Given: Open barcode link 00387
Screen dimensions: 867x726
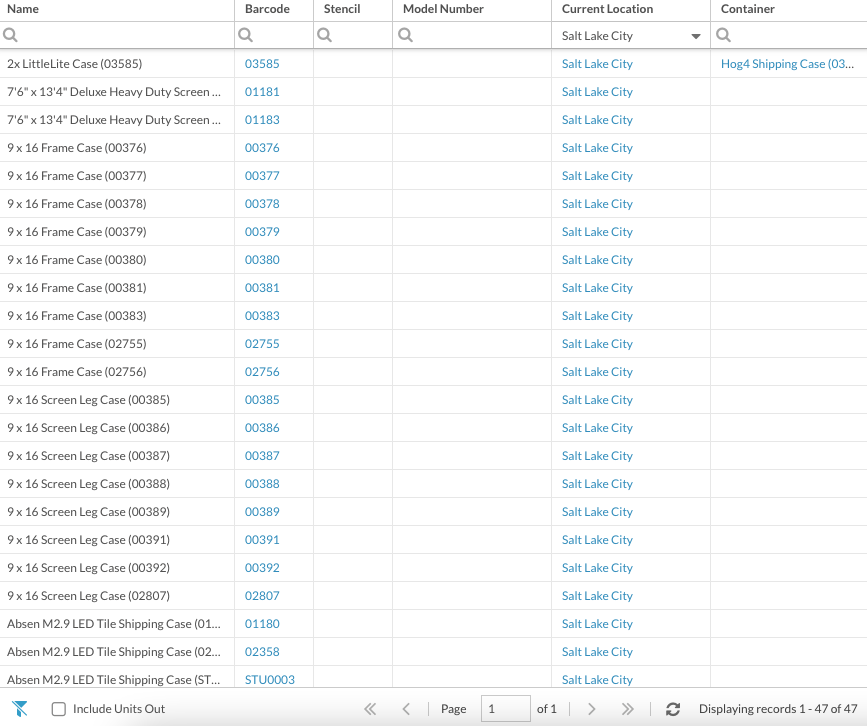Looking at the screenshot, I should 262,456.
